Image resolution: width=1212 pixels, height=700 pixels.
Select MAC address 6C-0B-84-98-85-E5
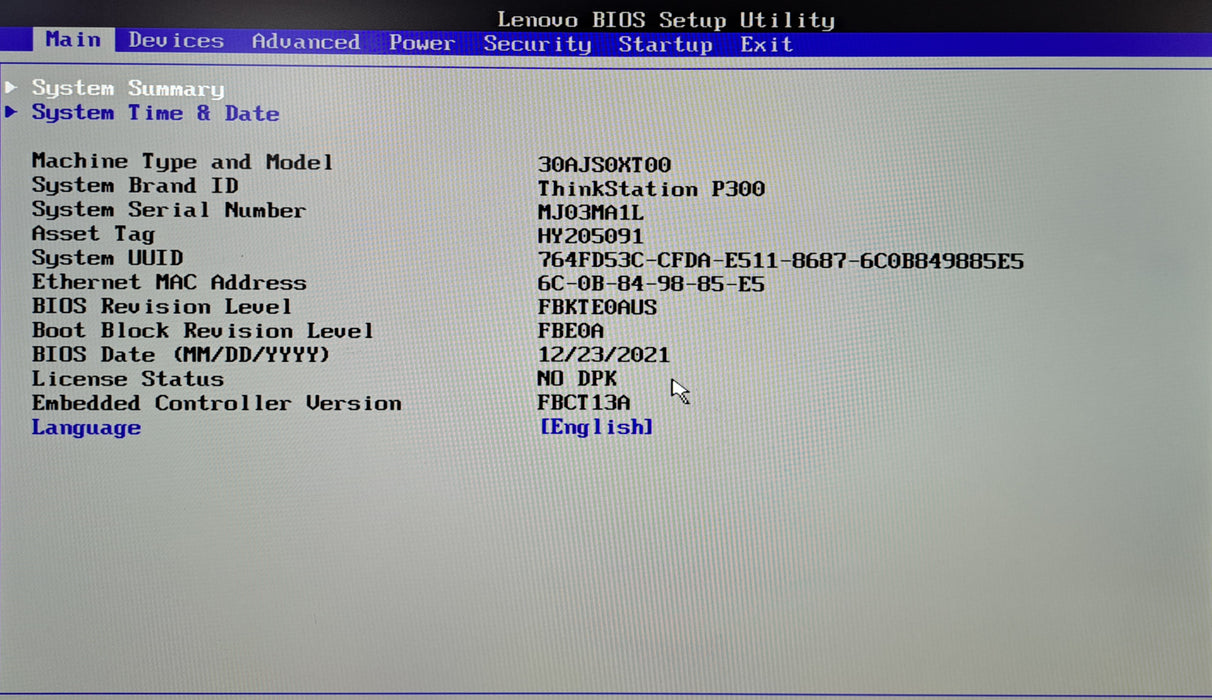point(651,285)
